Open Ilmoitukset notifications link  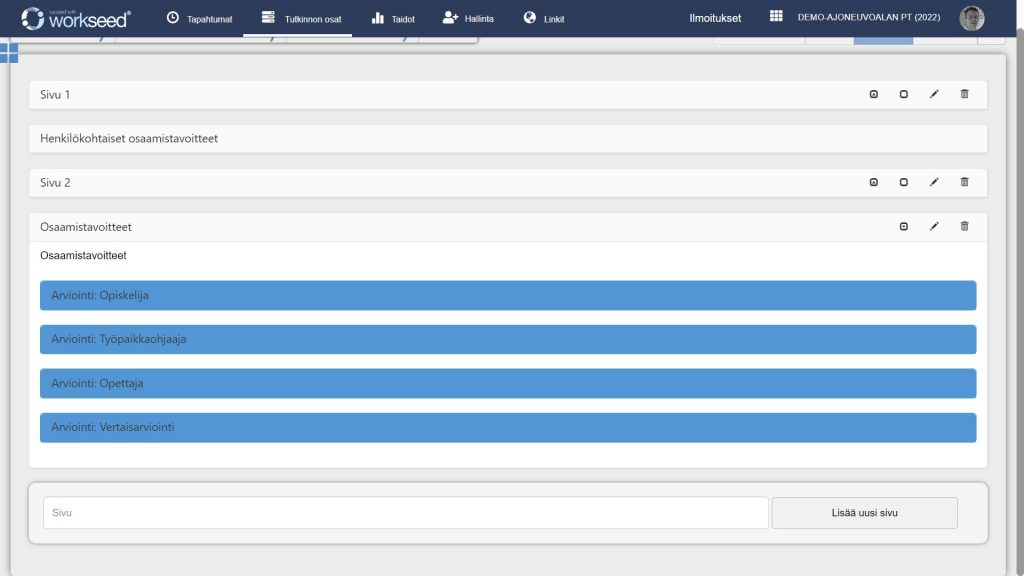(715, 18)
